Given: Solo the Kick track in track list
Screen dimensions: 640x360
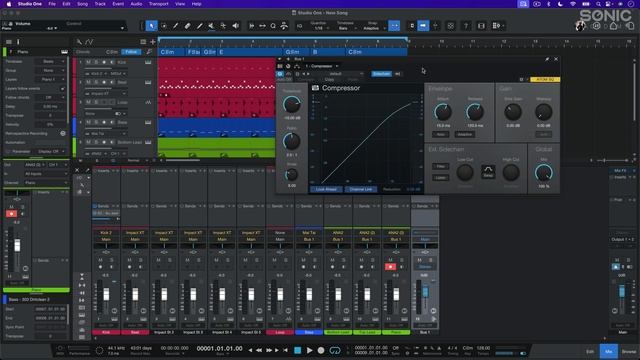Looking at the screenshot, I should 96,62.
